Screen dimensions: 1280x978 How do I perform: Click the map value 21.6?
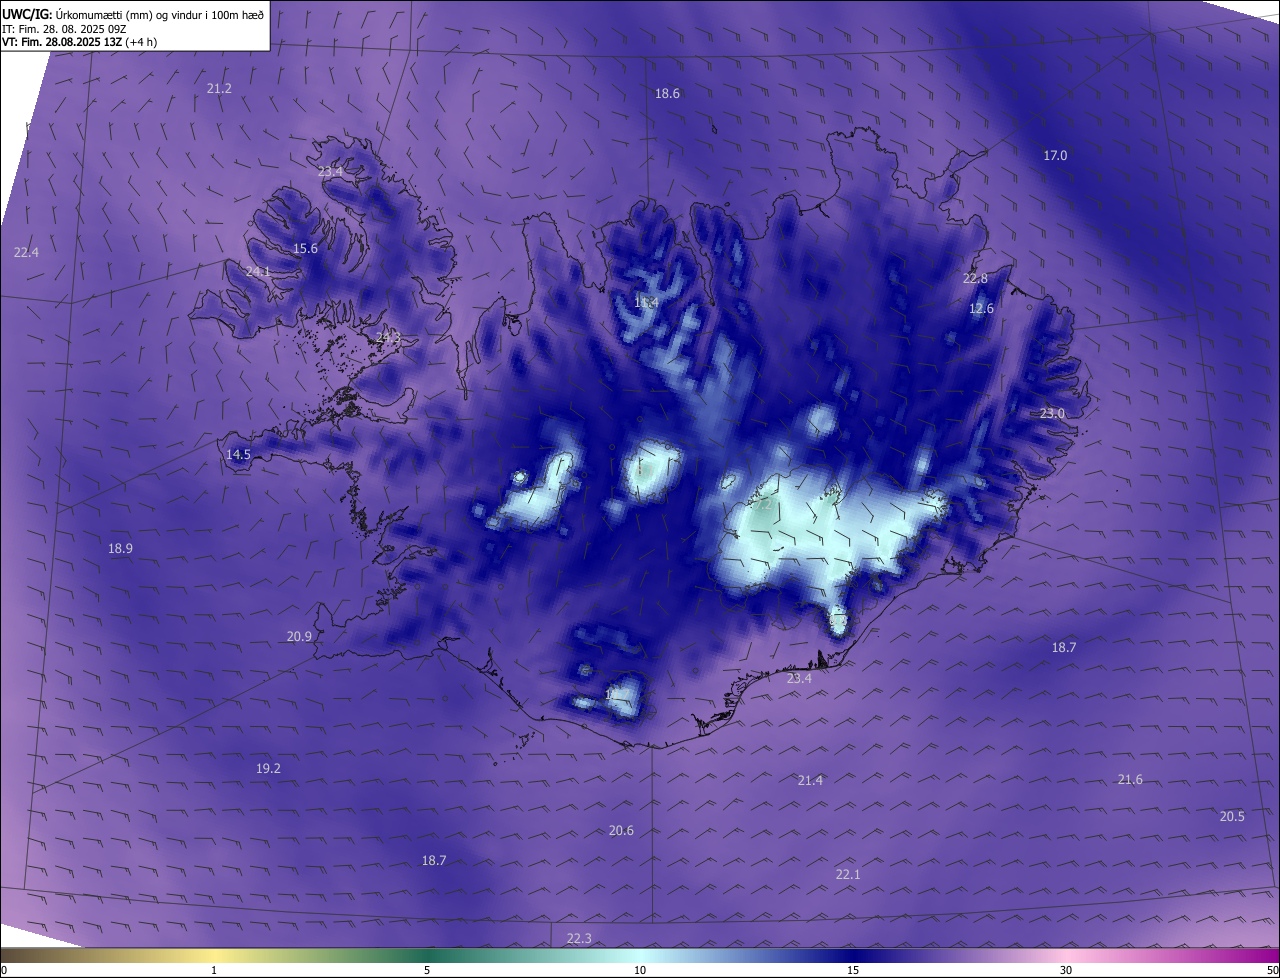point(1130,780)
